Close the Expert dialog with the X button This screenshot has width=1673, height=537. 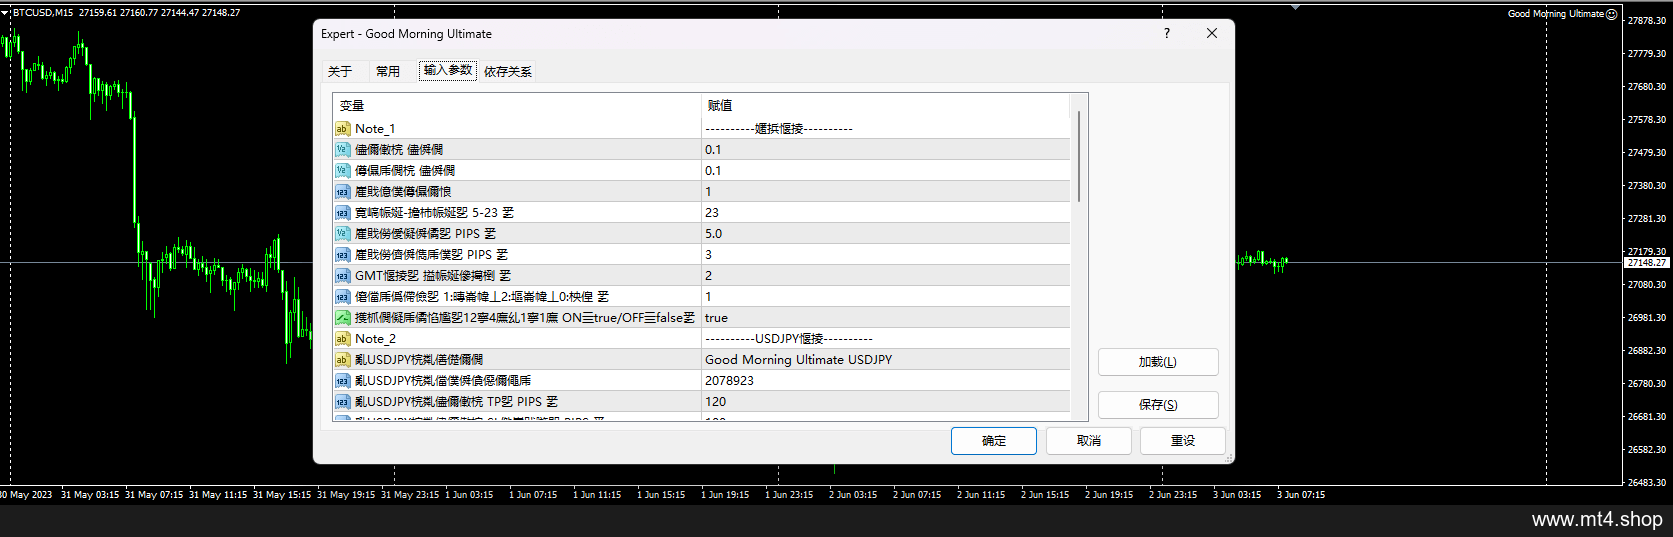coord(1212,33)
